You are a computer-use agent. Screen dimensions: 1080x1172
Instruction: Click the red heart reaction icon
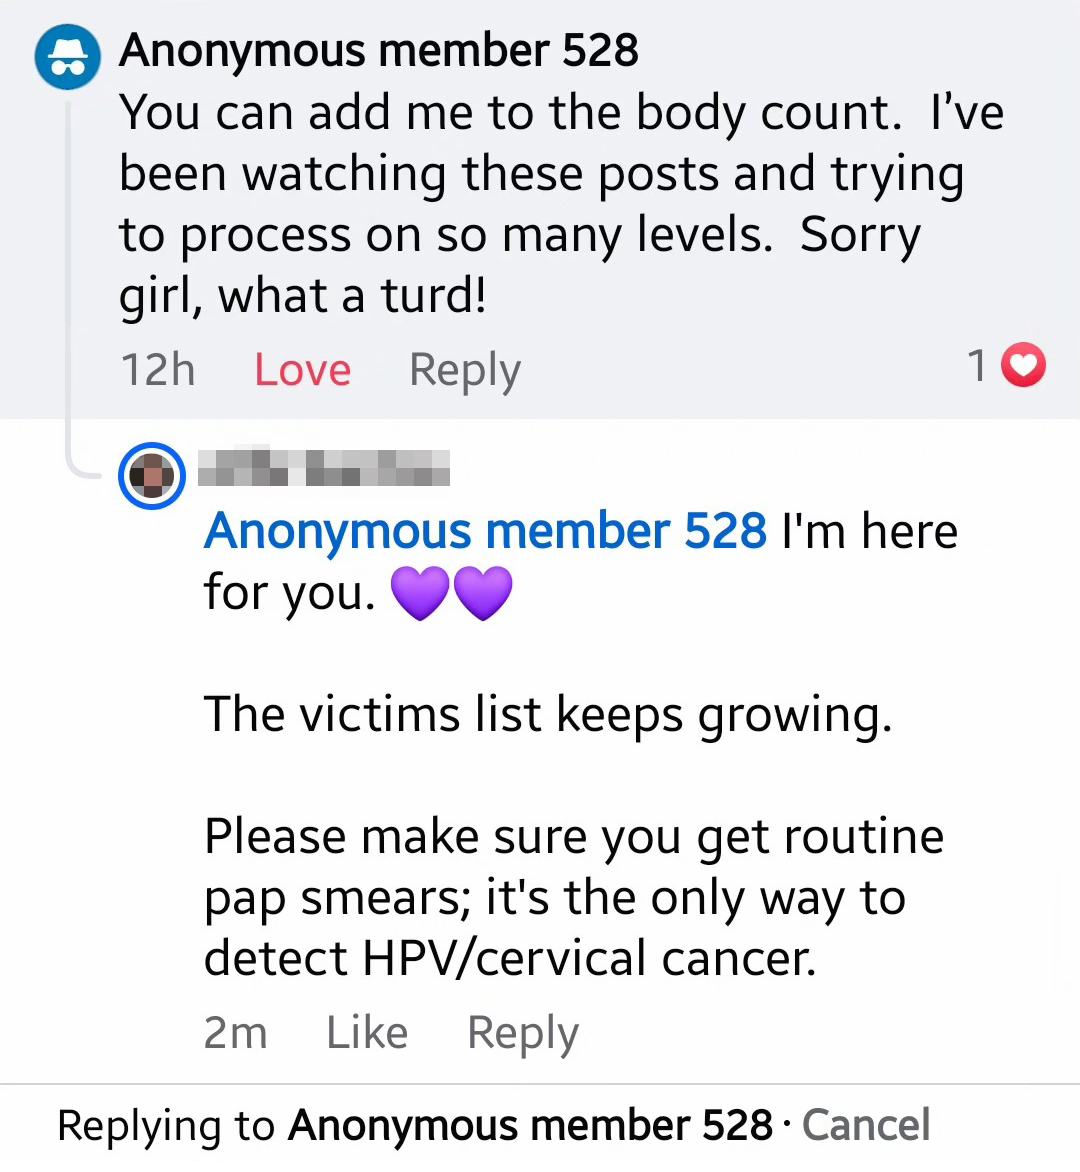click(x=1023, y=365)
